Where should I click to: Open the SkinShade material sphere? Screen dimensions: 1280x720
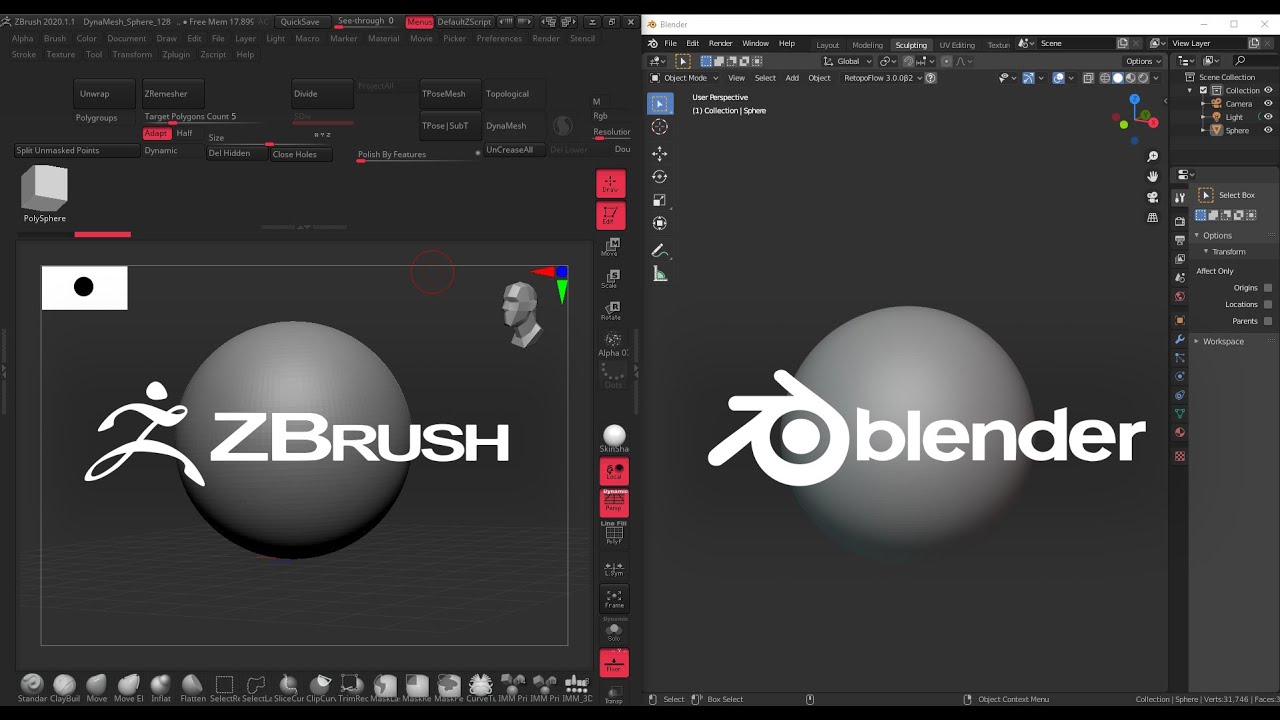[x=614, y=438]
